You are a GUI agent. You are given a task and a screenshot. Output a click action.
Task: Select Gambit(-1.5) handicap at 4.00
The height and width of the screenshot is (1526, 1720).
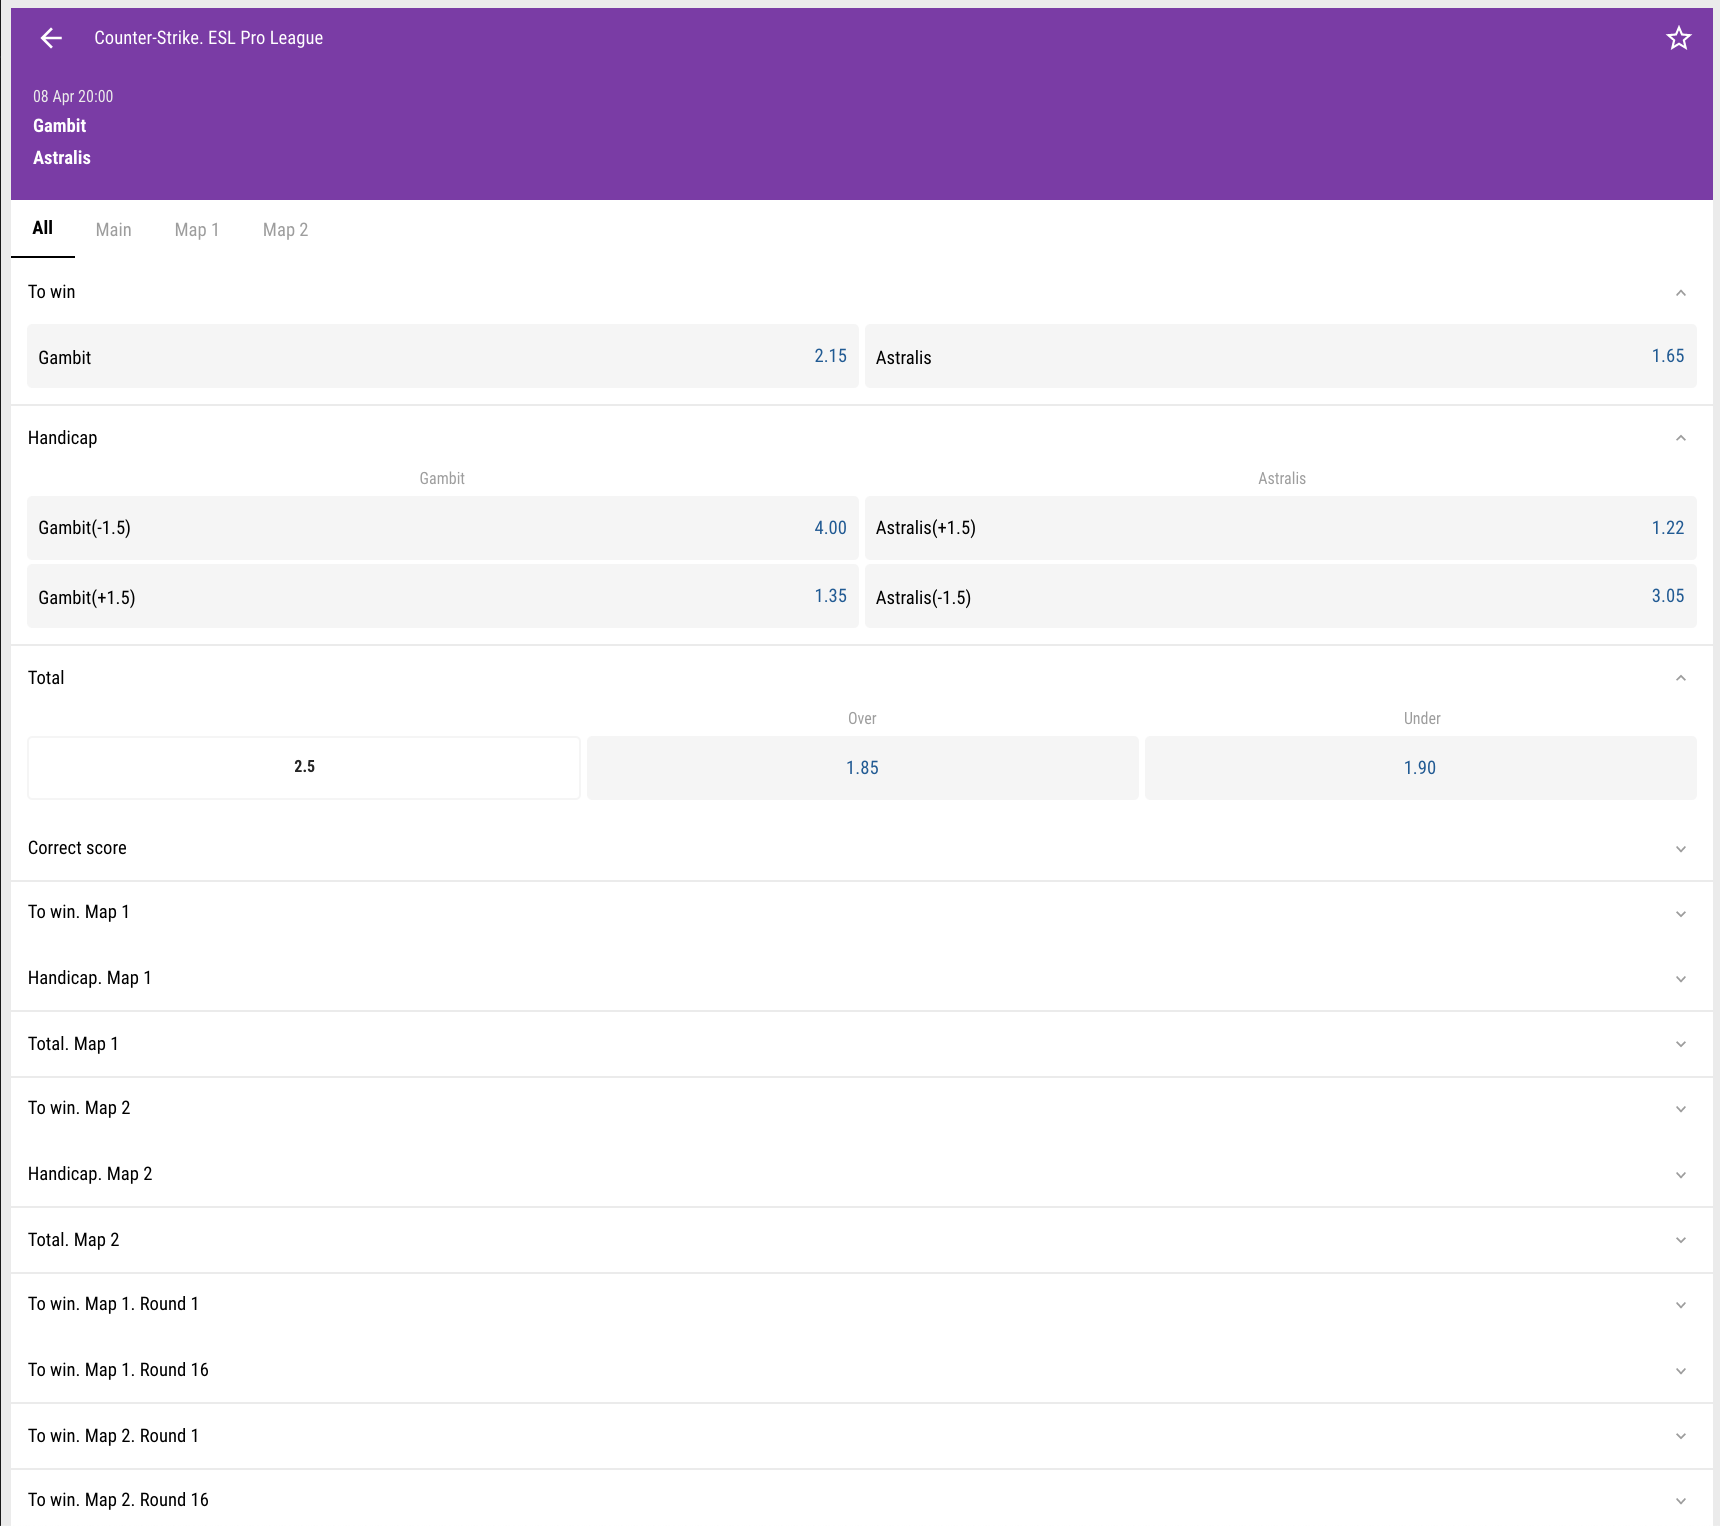(442, 528)
